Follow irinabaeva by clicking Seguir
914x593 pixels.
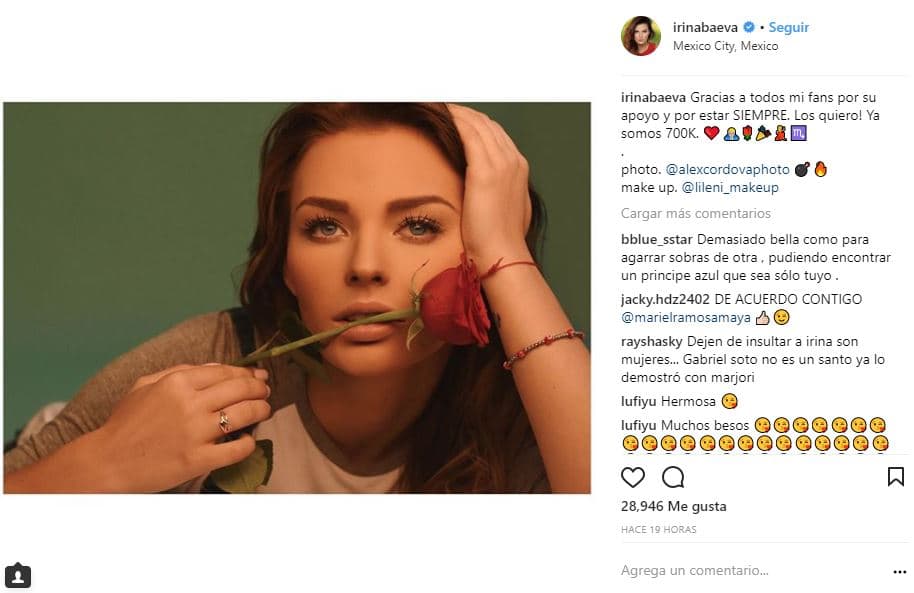(x=788, y=27)
